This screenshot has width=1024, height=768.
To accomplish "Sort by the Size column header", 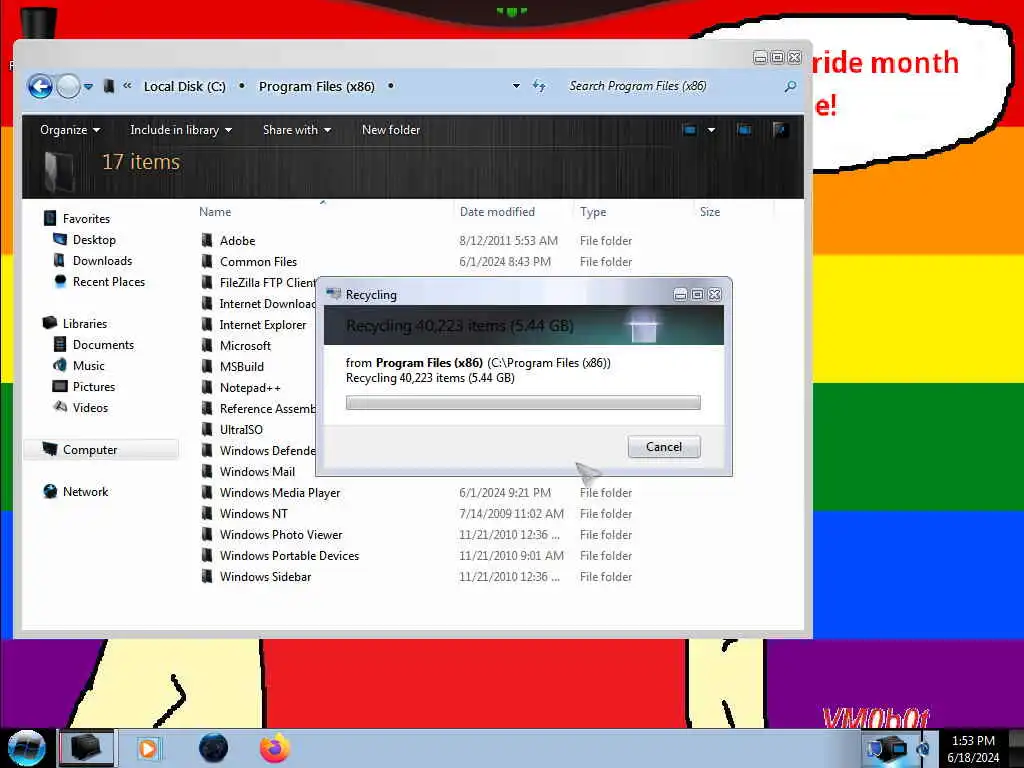I will coord(710,212).
